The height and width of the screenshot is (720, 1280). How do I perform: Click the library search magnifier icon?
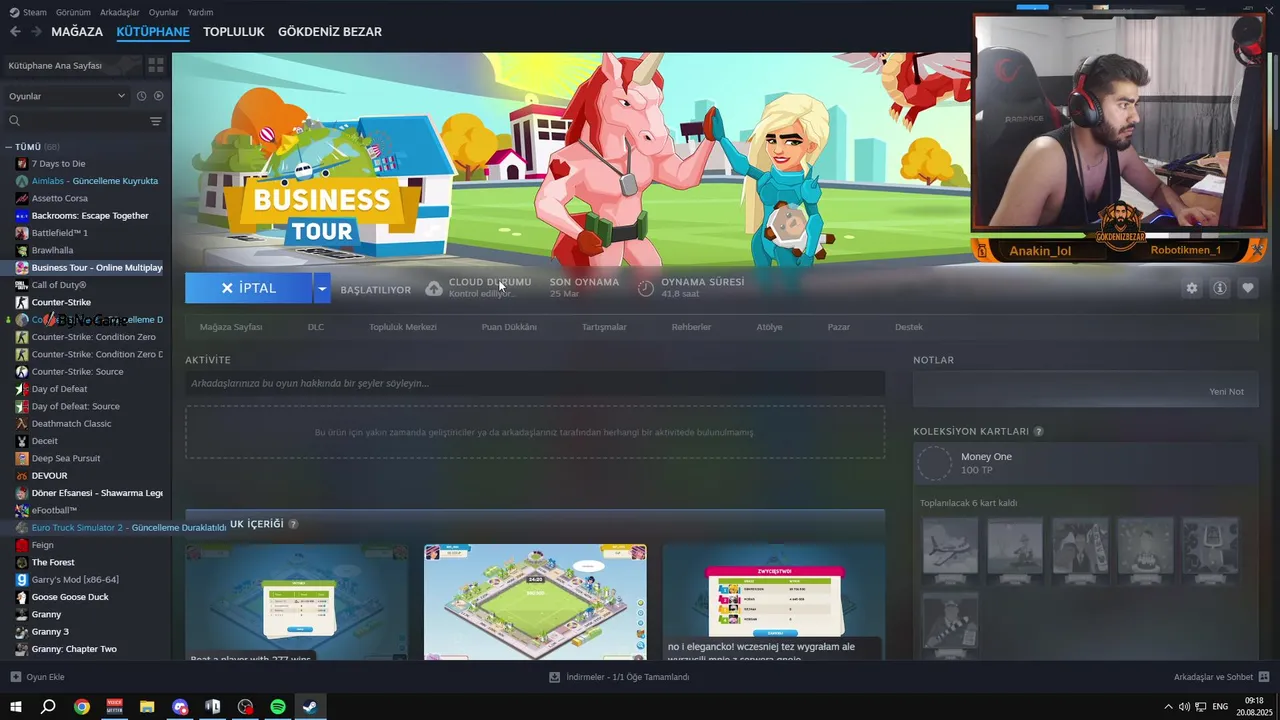point(14,121)
